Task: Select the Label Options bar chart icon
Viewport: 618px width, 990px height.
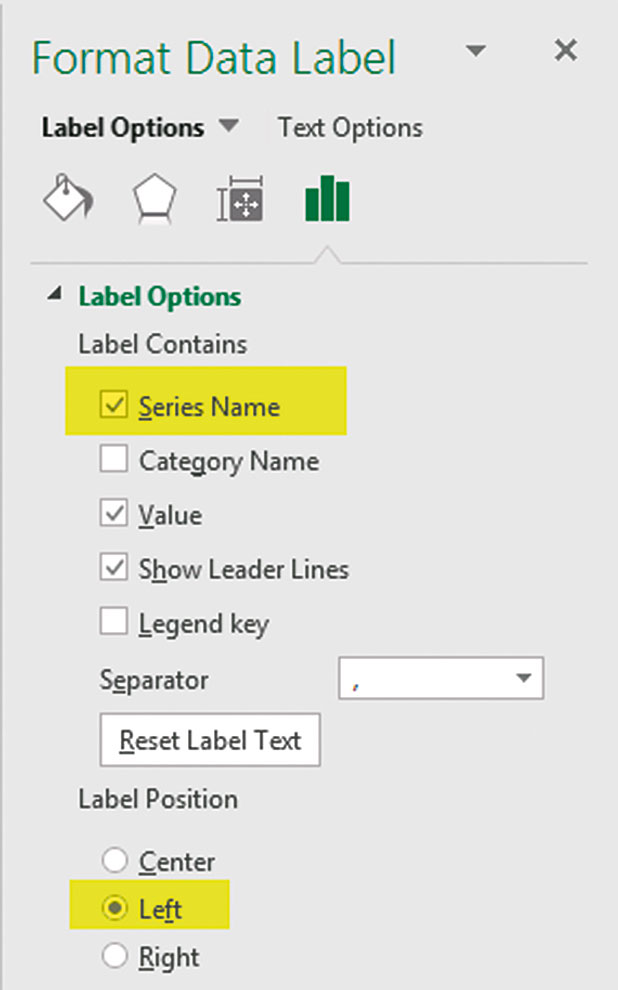Action: tap(327, 199)
